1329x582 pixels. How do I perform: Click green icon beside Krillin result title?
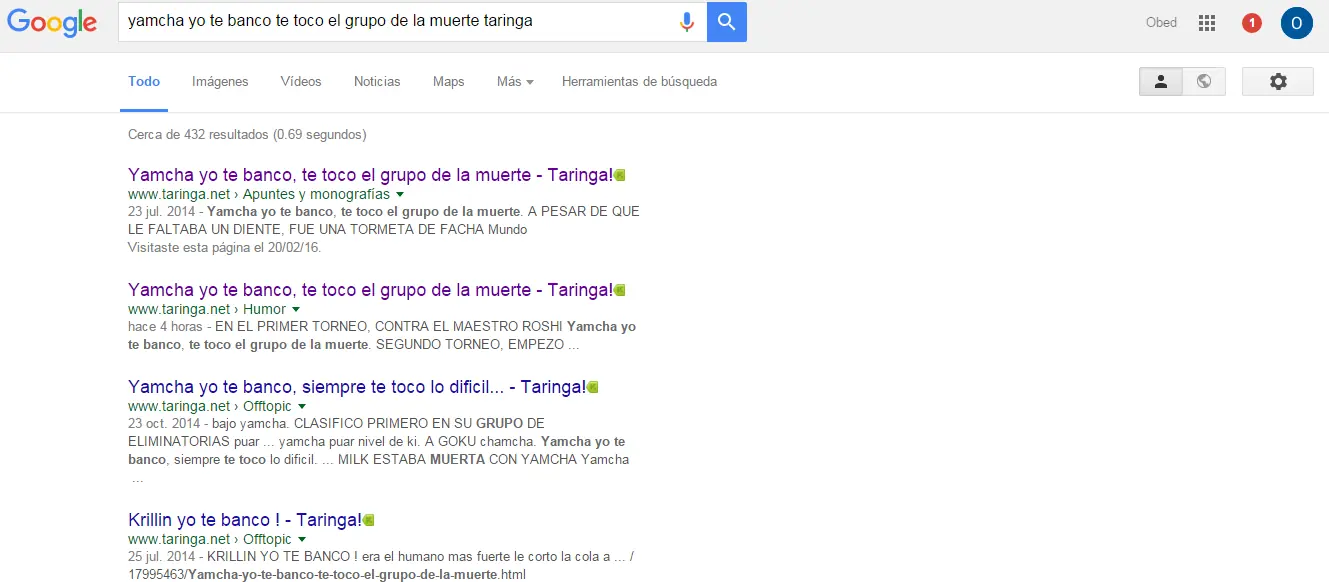click(369, 520)
